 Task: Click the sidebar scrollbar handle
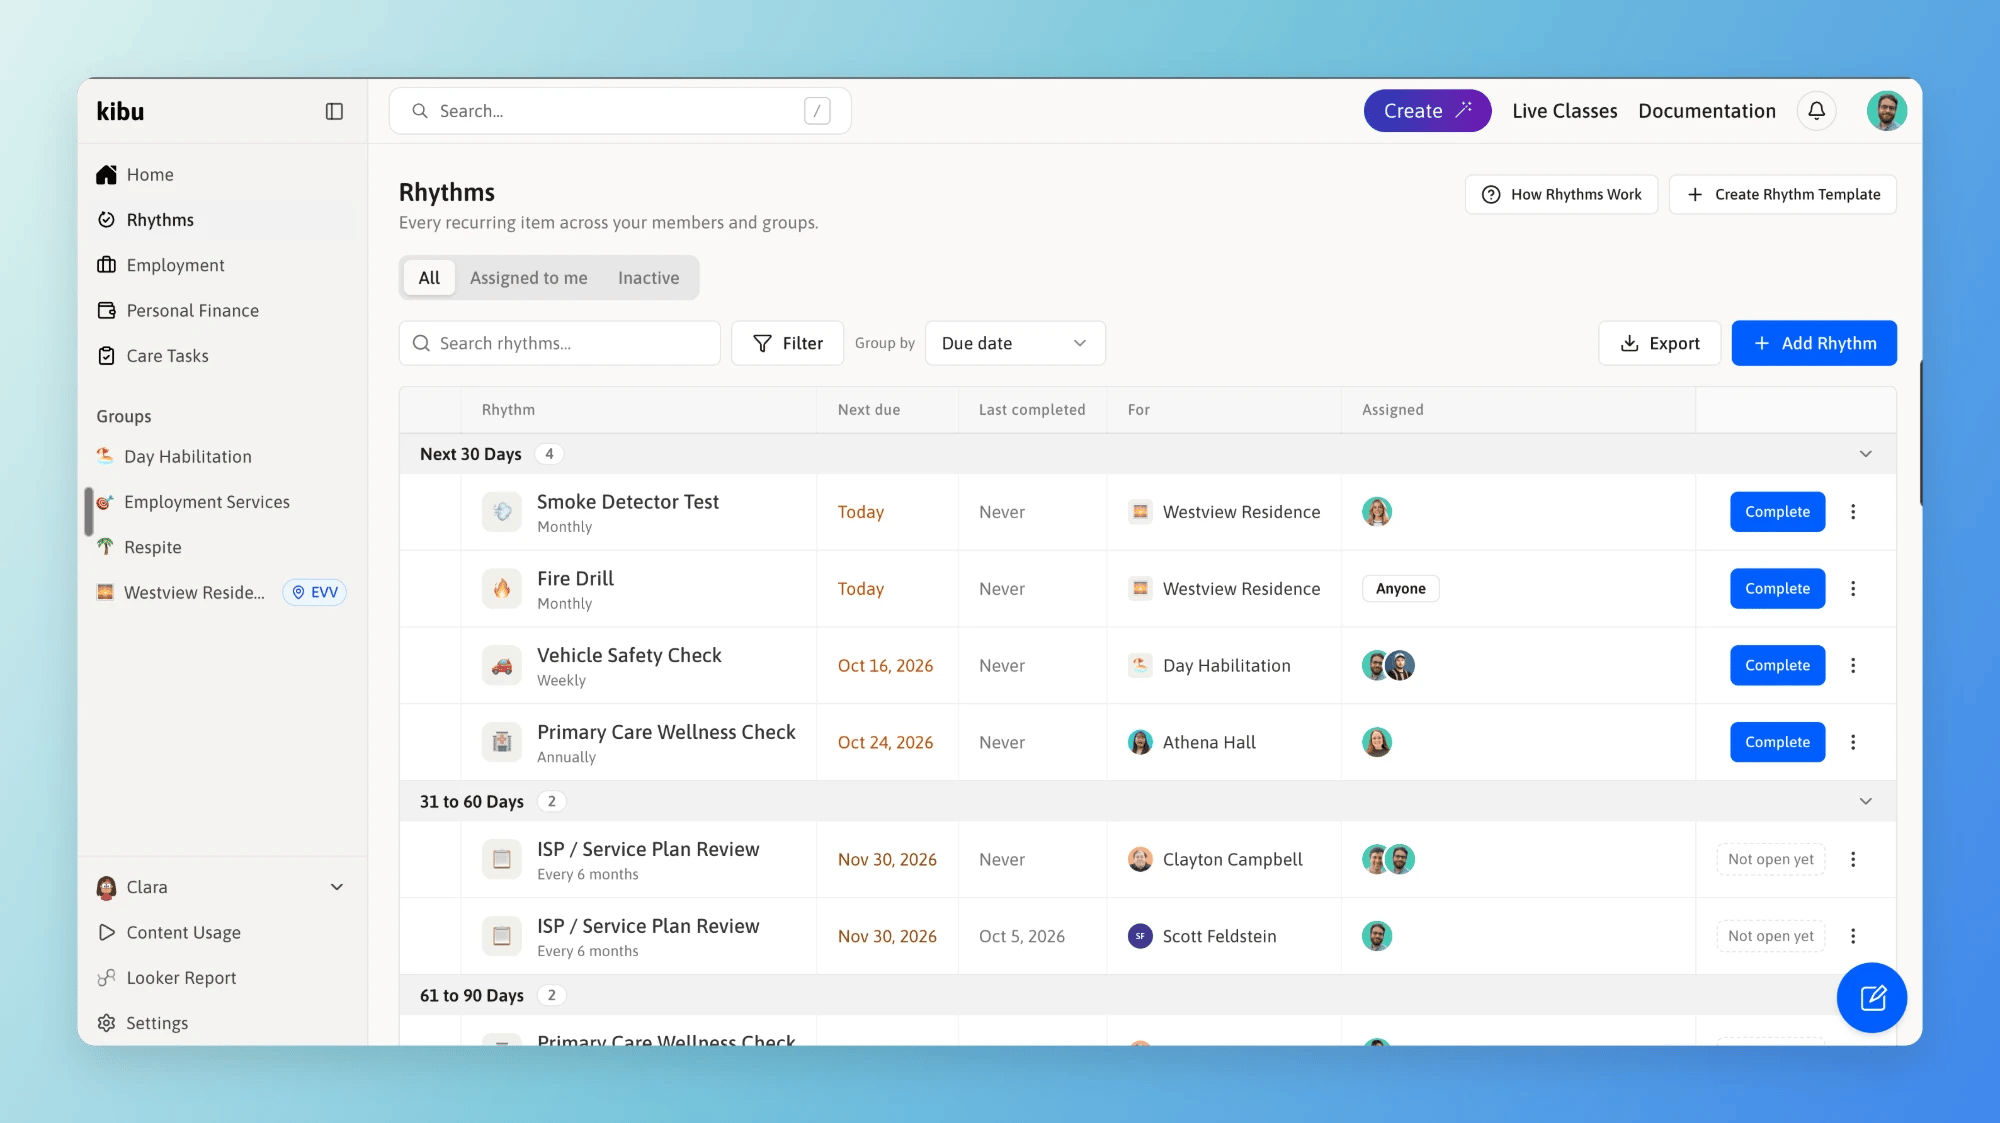(89, 511)
